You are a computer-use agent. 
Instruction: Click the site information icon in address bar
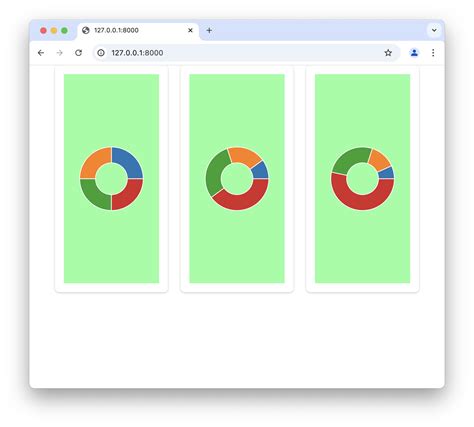pos(101,53)
